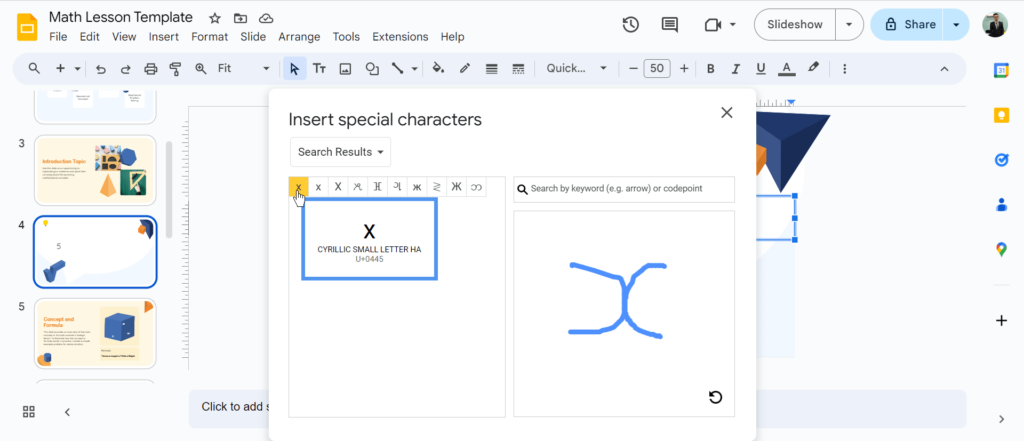
Task: Star the Math Lesson Template presentation
Action: click(x=215, y=18)
